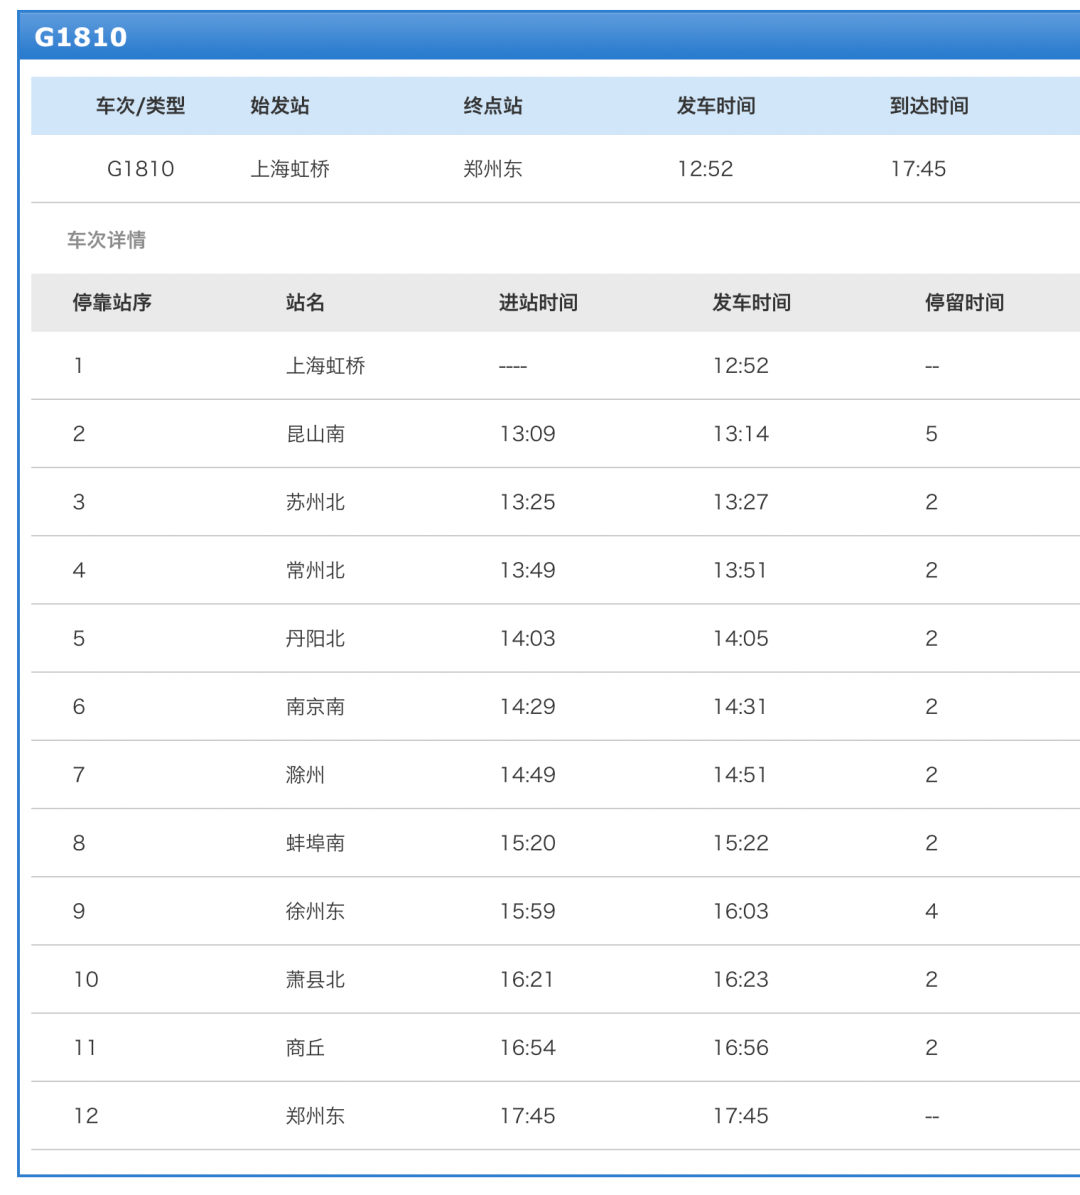
Task: Select stop sequence number 11
Action: click(x=85, y=1048)
